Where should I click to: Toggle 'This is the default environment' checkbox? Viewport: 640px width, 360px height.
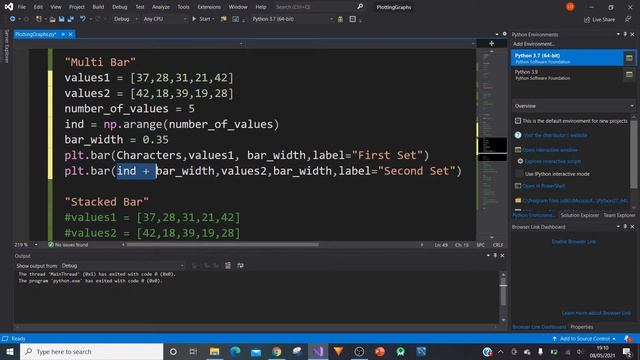518,121
